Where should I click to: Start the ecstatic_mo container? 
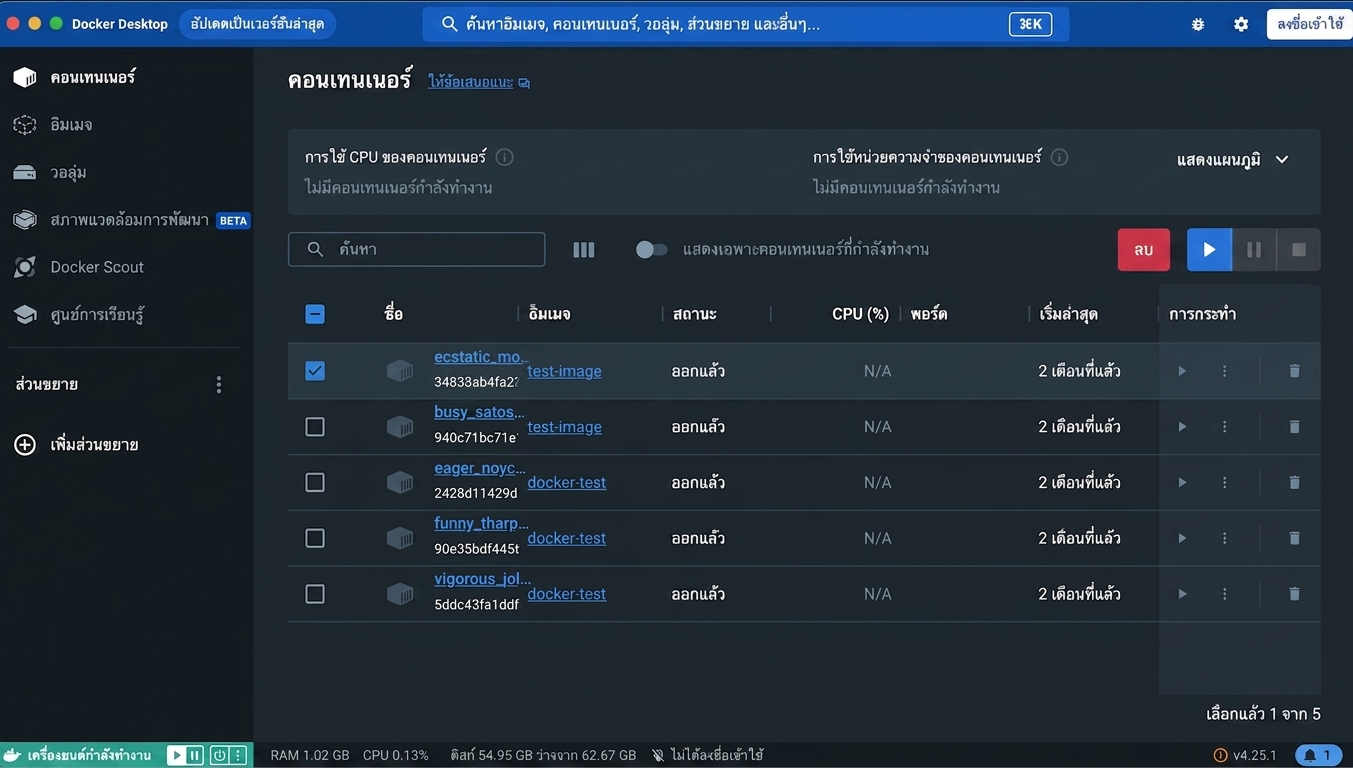[x=1182, y=371]
